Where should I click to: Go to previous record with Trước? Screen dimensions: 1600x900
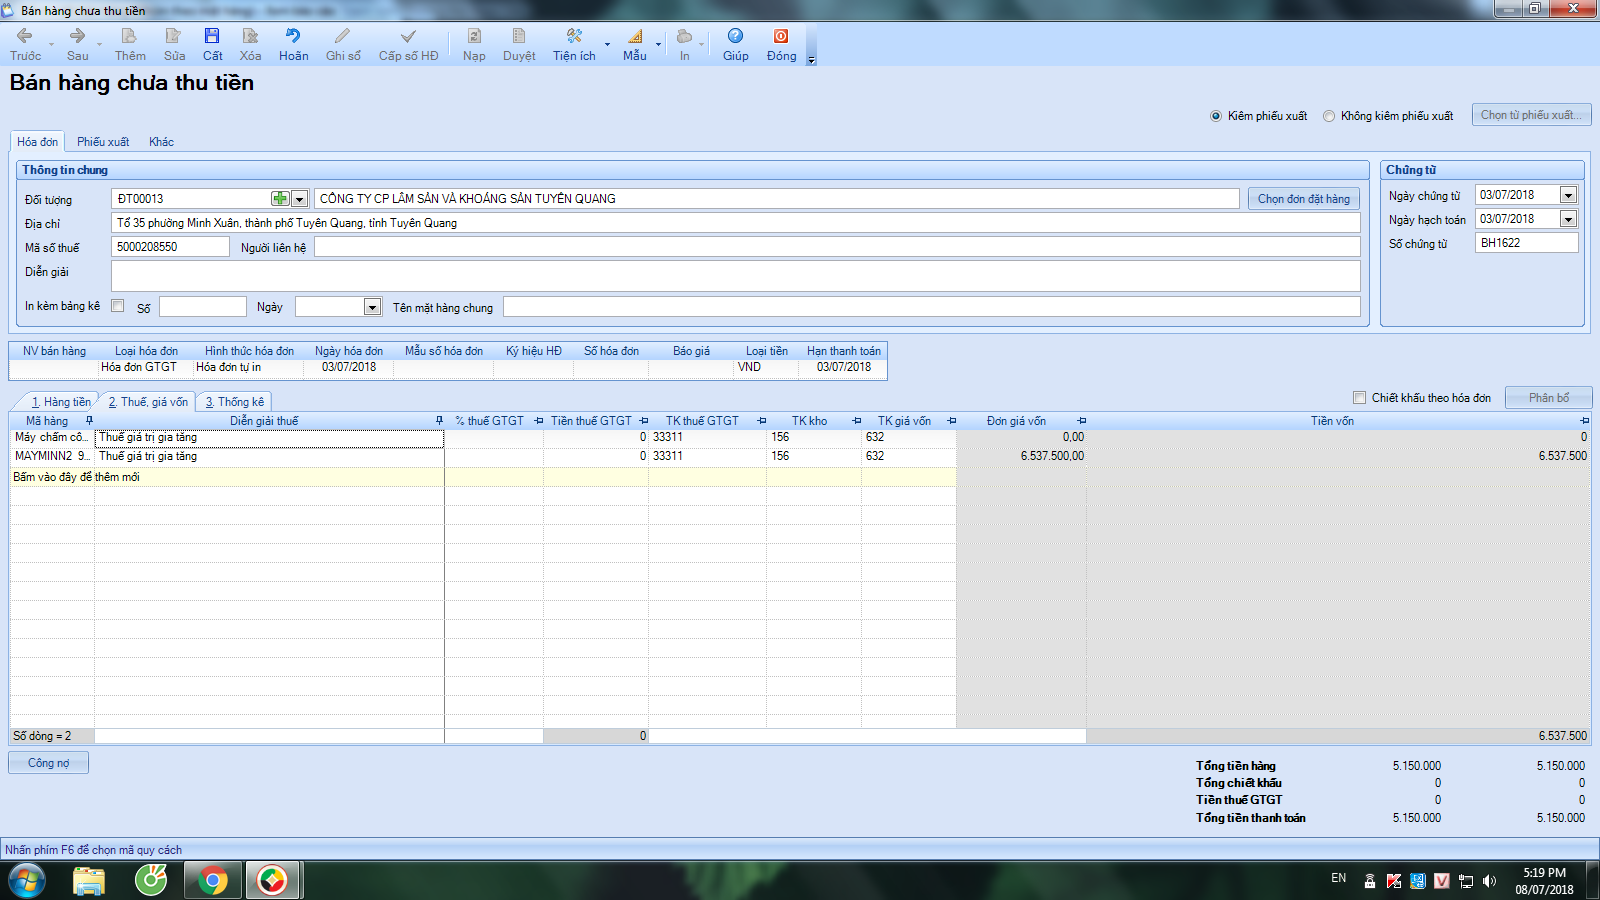(25, 45)
